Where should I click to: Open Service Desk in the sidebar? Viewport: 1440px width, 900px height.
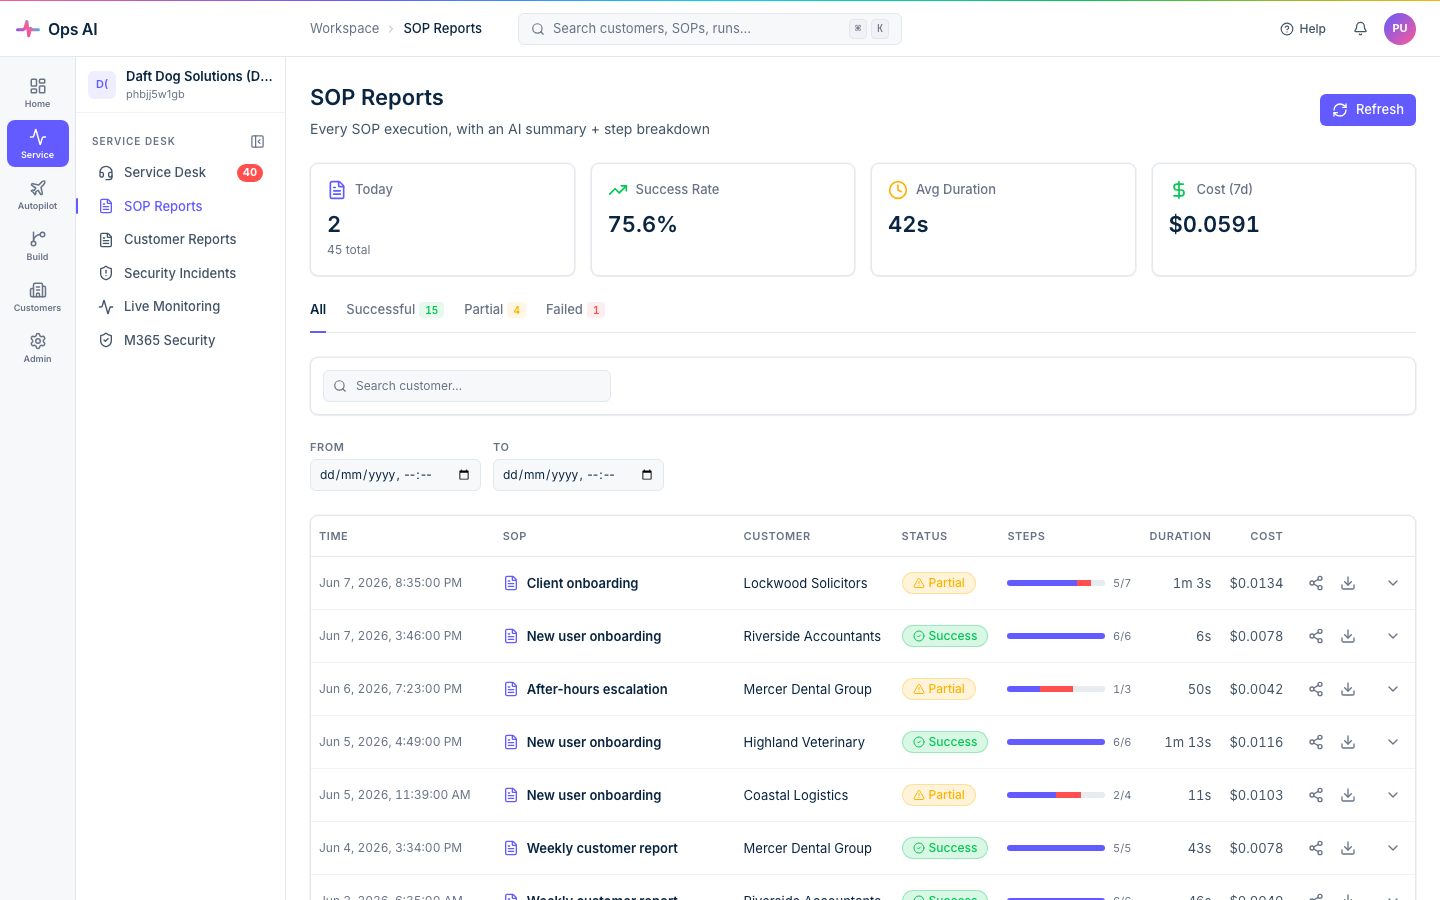[180, 173]
